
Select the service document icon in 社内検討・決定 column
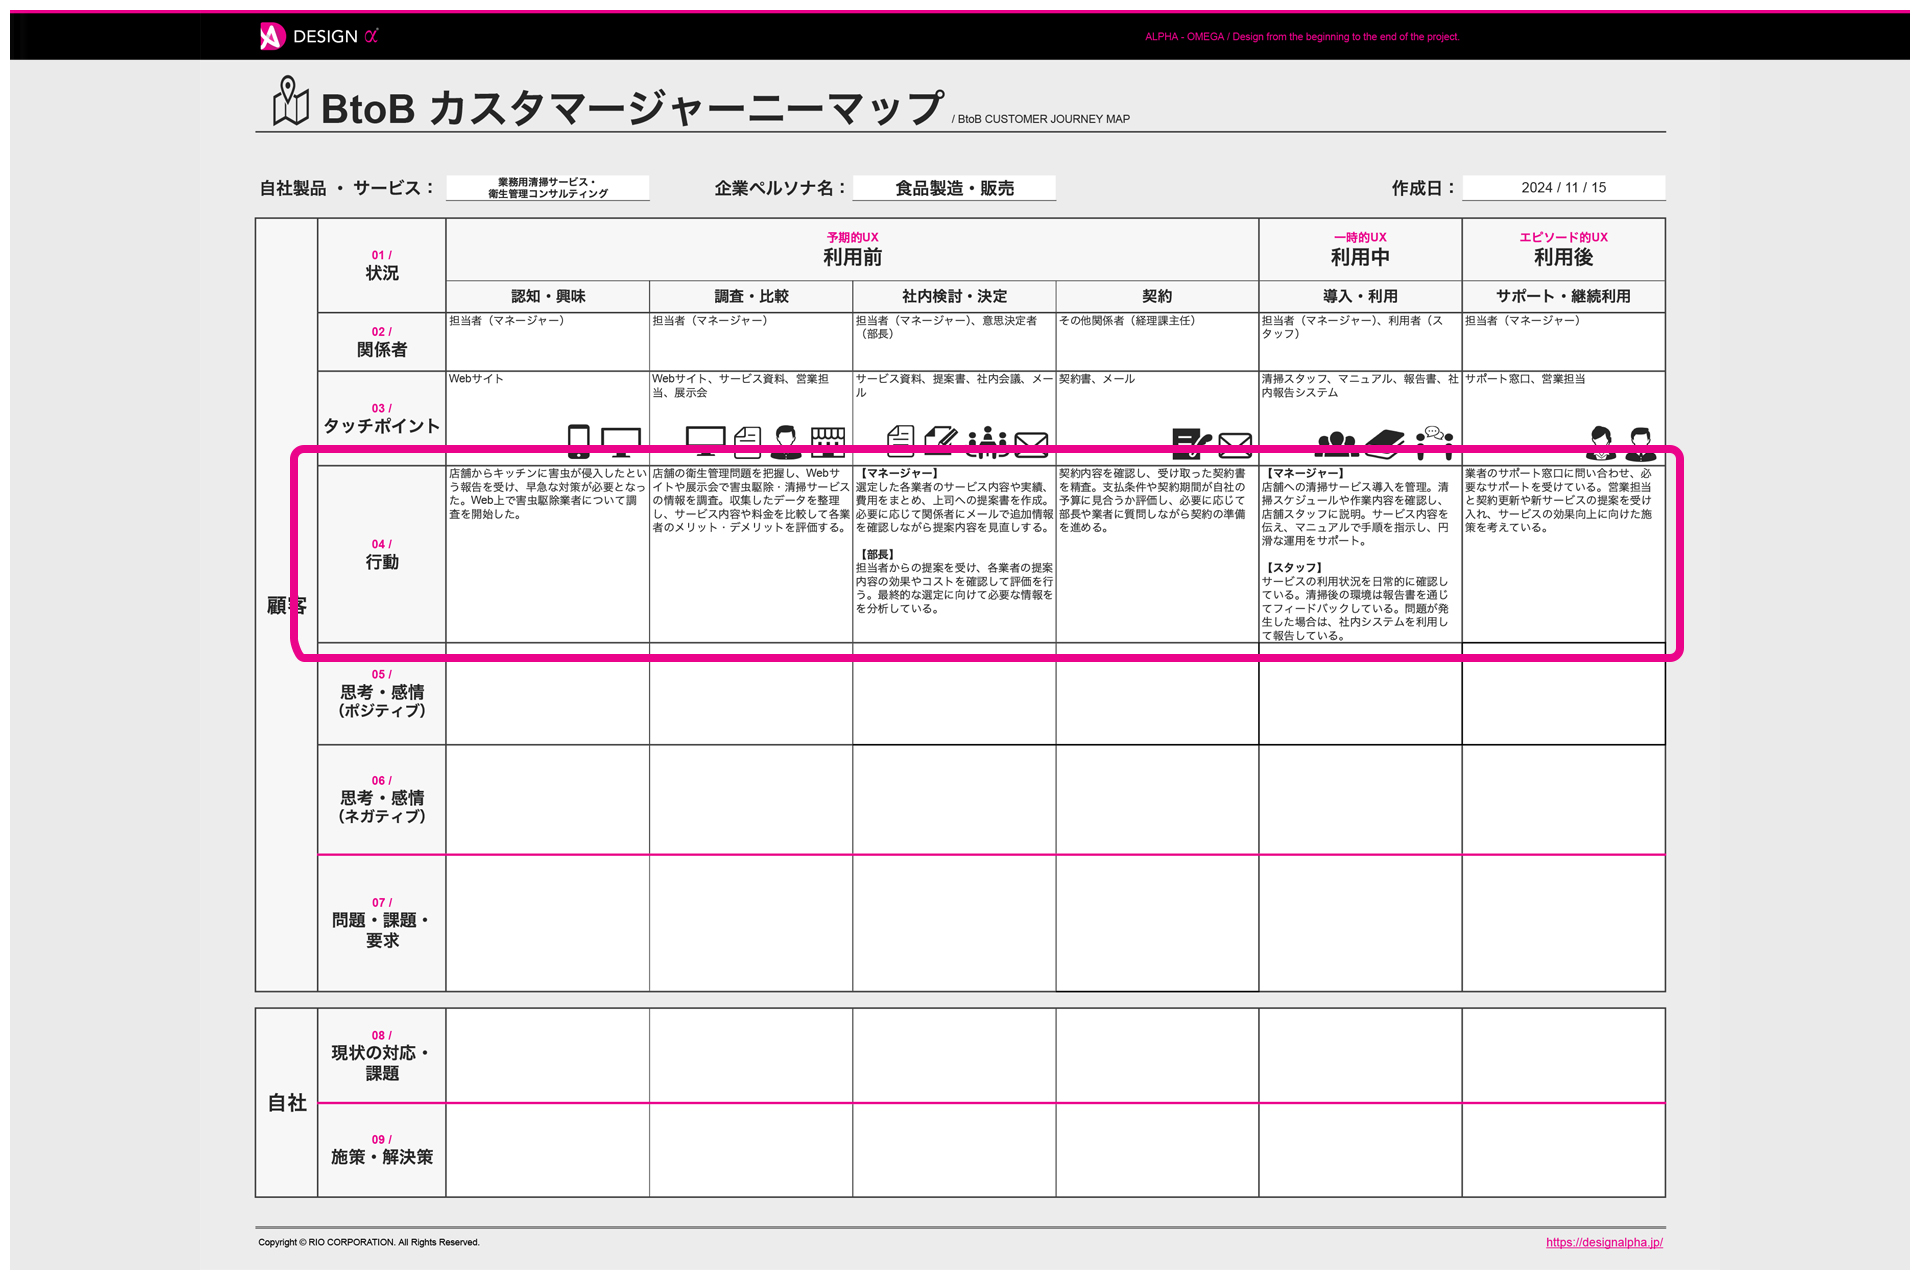[x=901, y=441]
